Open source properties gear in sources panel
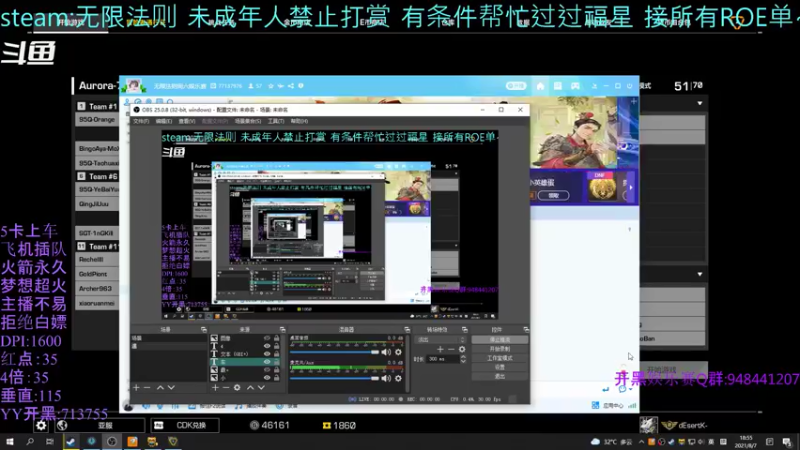This screenshot has height=450, width=800. point(237,388)
